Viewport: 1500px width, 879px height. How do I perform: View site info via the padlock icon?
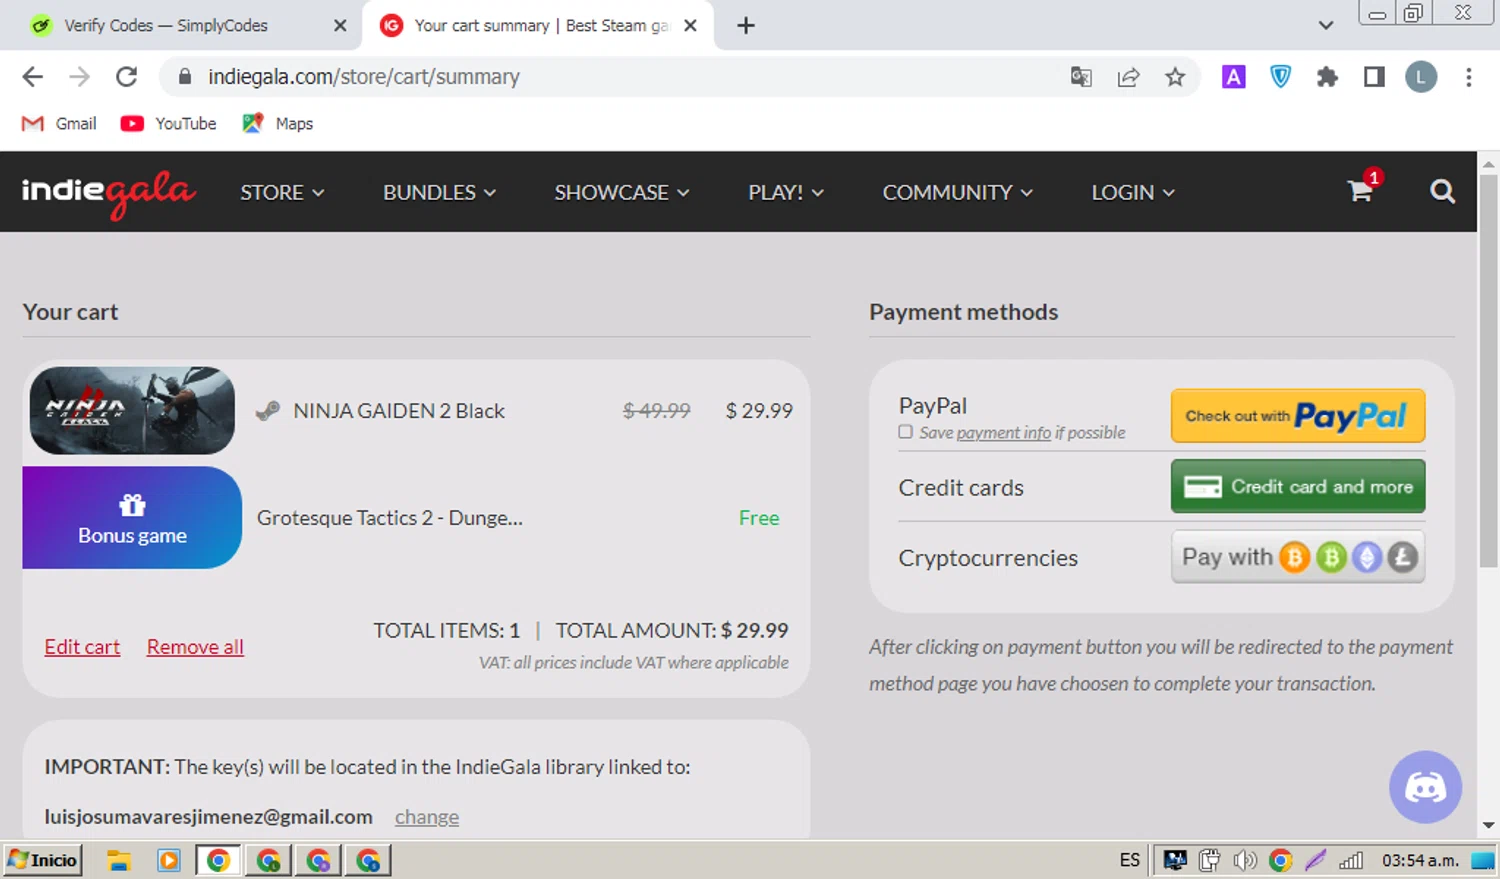(185, 76)
